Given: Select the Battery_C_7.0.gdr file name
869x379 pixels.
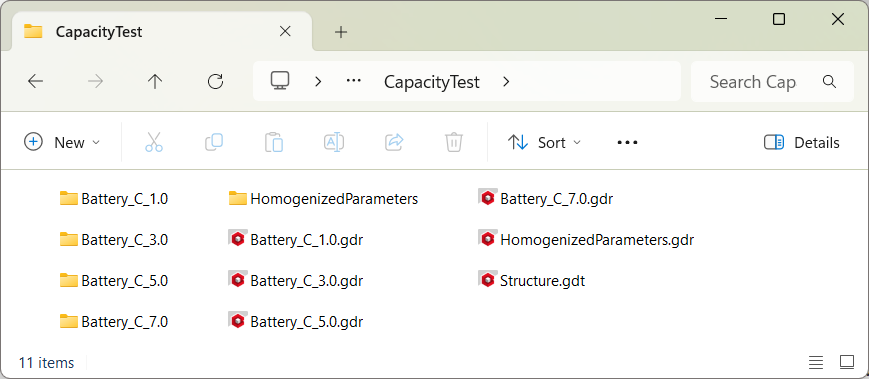Looking at the screenshot, I should (x=556, y=199).
